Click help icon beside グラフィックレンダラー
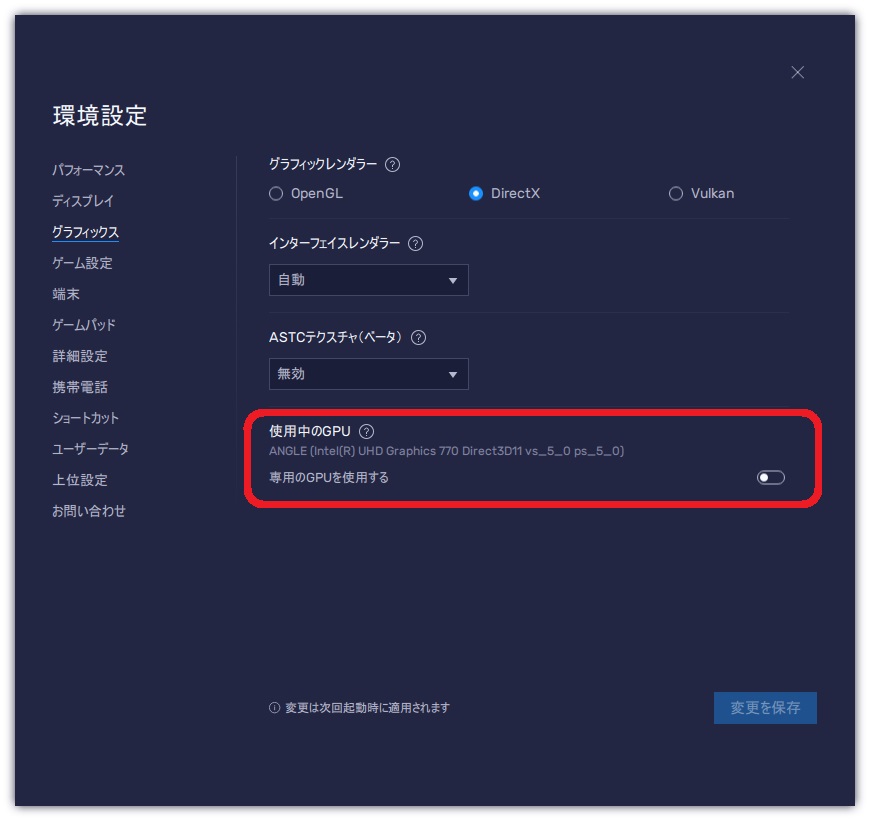 click(x=392, y=165)
